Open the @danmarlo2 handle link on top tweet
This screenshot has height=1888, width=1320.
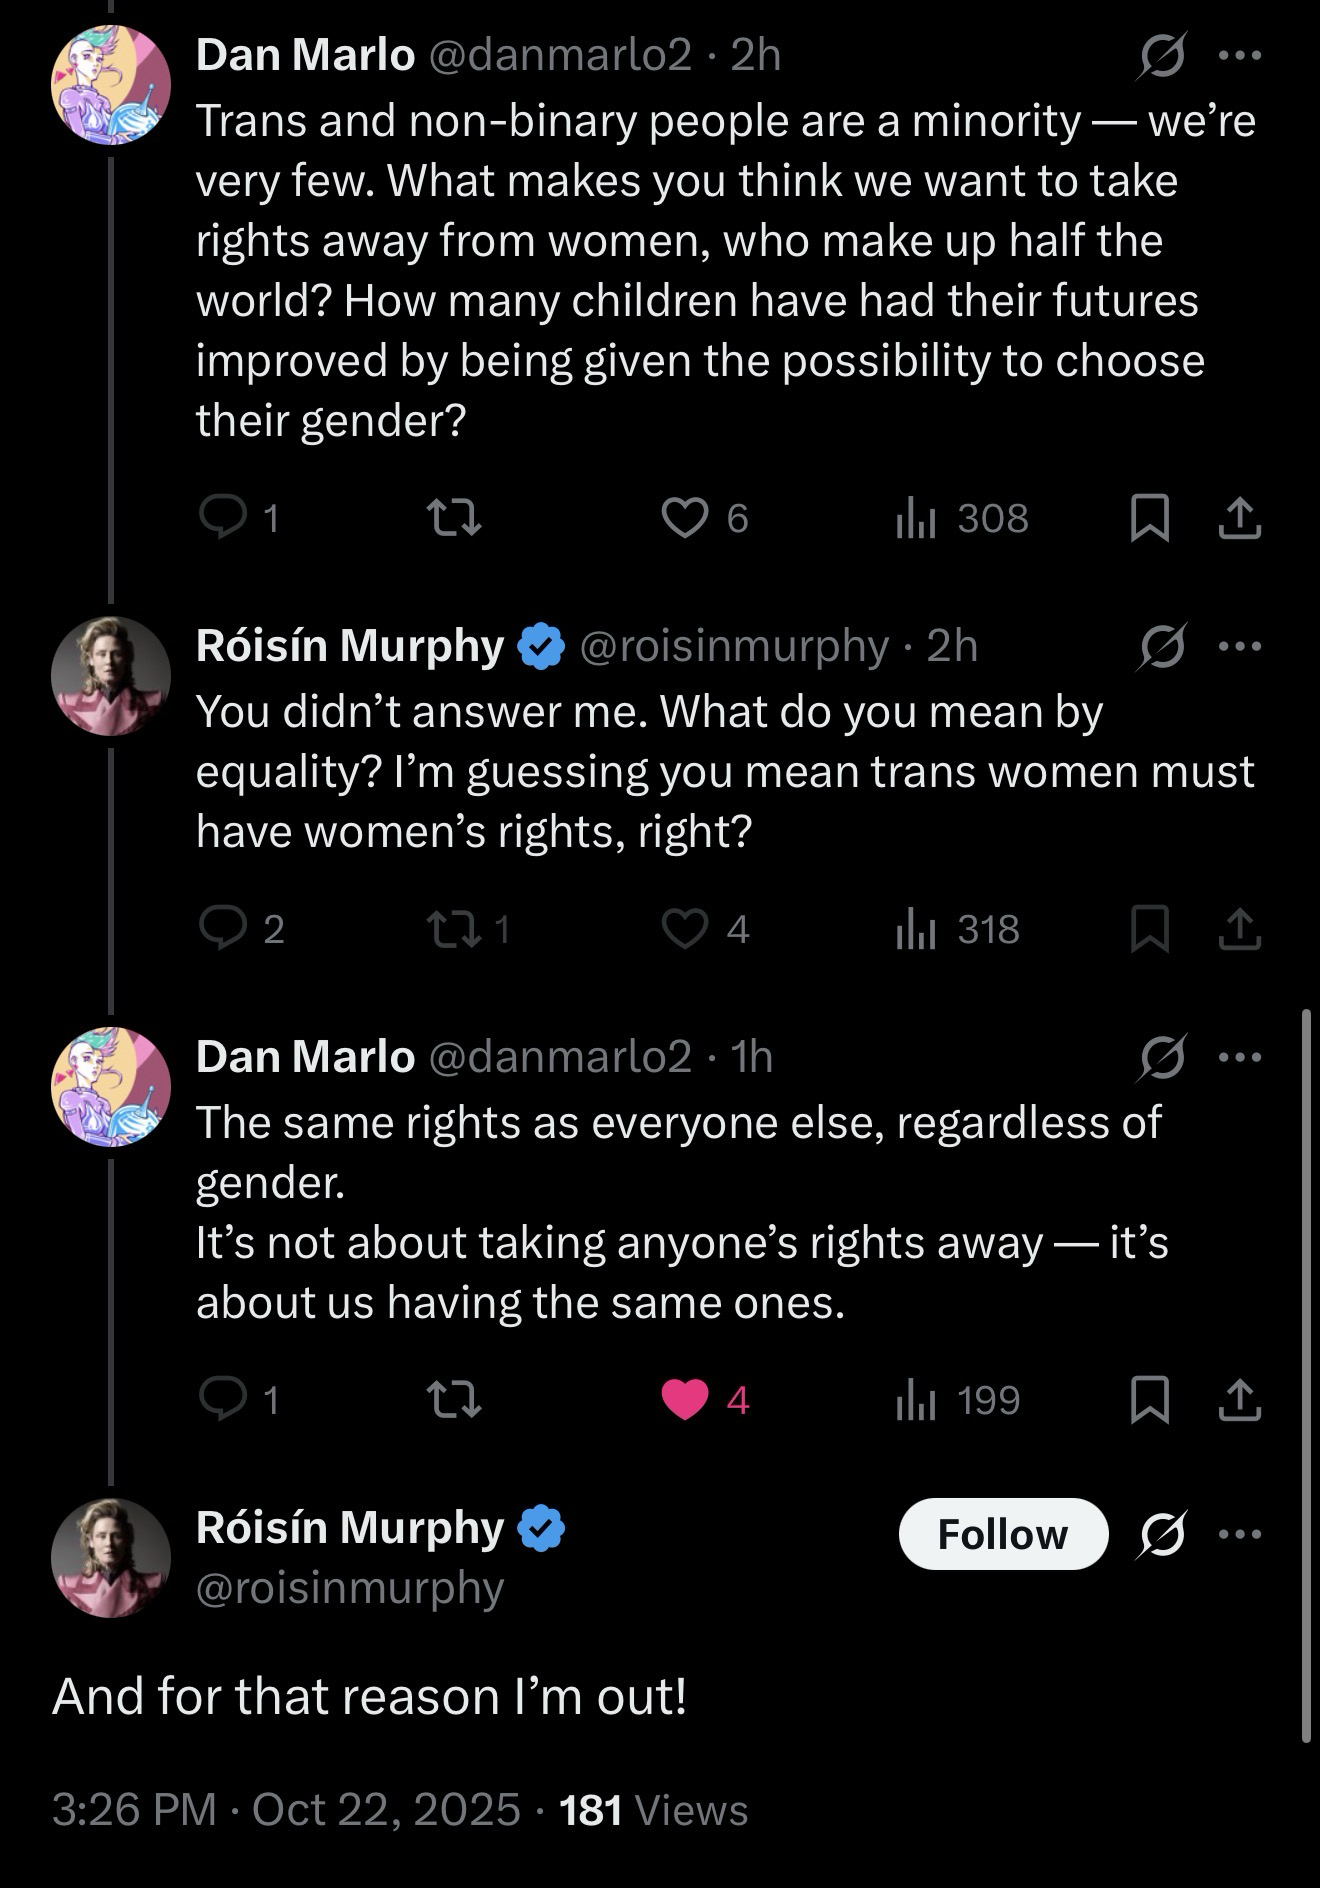coord(560,55)
